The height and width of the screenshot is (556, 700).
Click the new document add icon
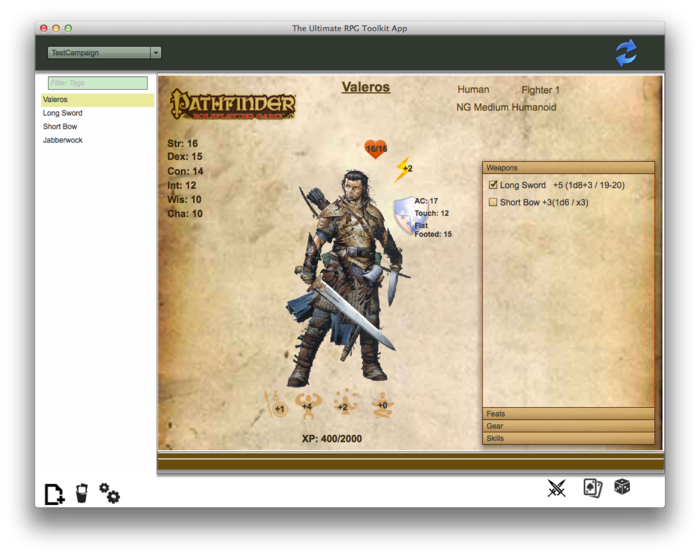54,494
